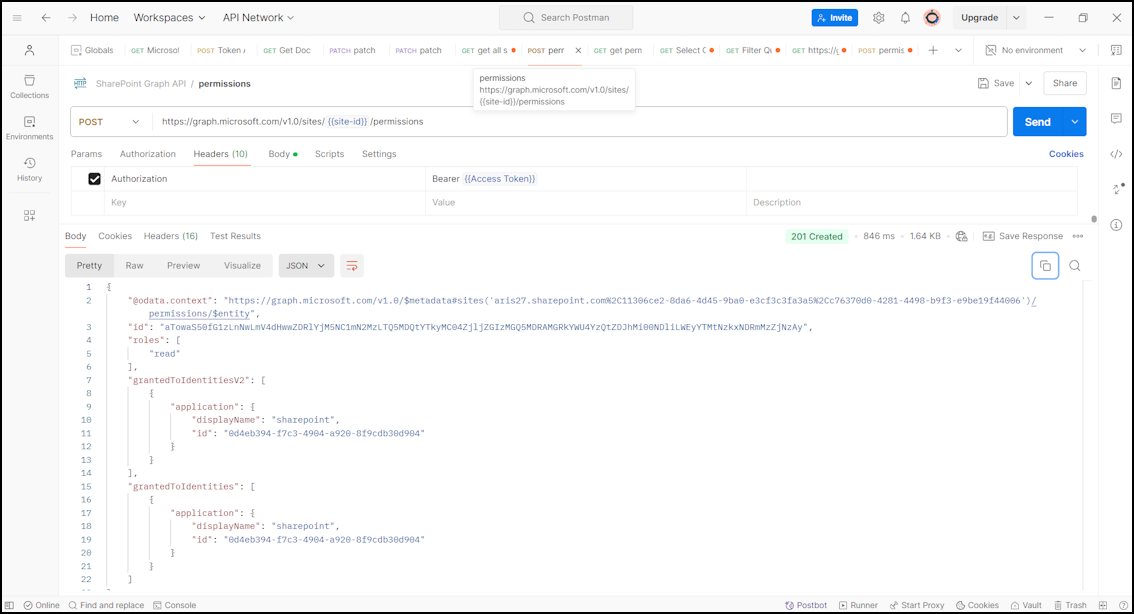
Task: Open Trash in status bar
Action: (1070, 605)
